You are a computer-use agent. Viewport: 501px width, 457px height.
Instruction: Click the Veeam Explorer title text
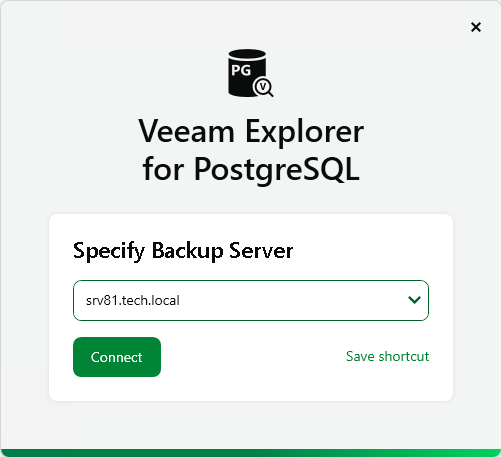tap(251, 132)
